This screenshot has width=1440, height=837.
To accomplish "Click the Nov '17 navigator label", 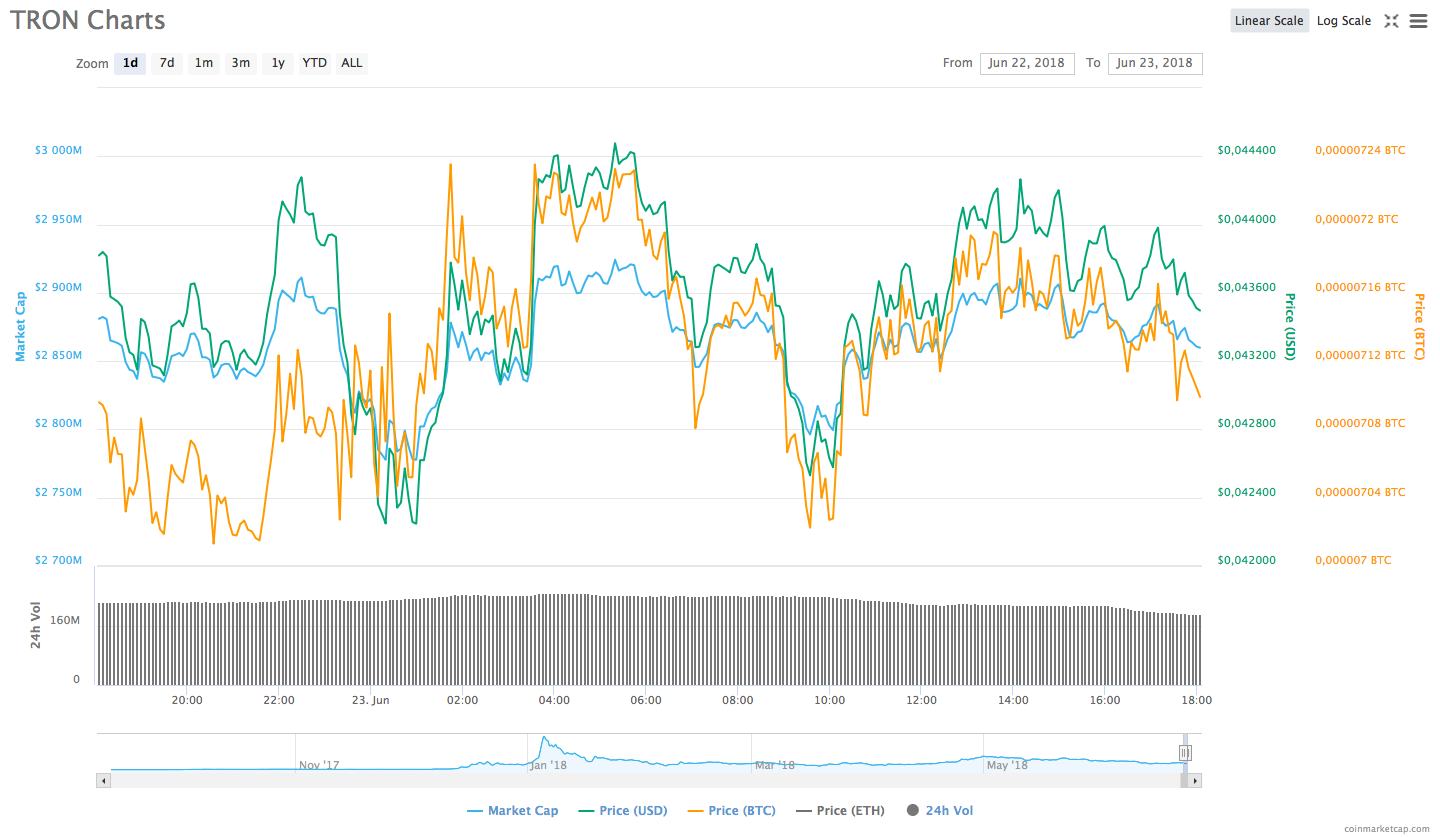I will click(x=319, y=766).
